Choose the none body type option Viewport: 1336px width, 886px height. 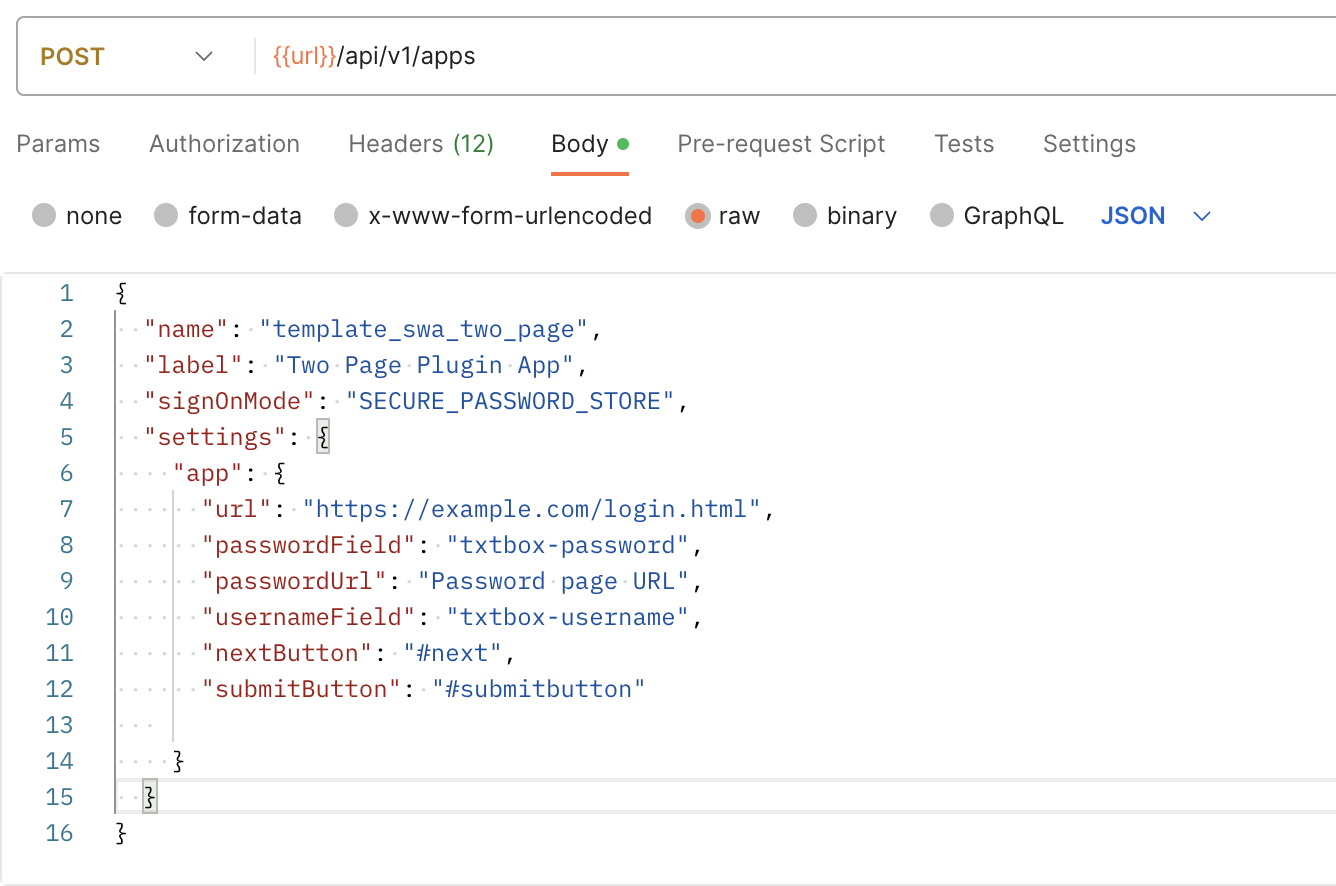click(x=44, y=215)
